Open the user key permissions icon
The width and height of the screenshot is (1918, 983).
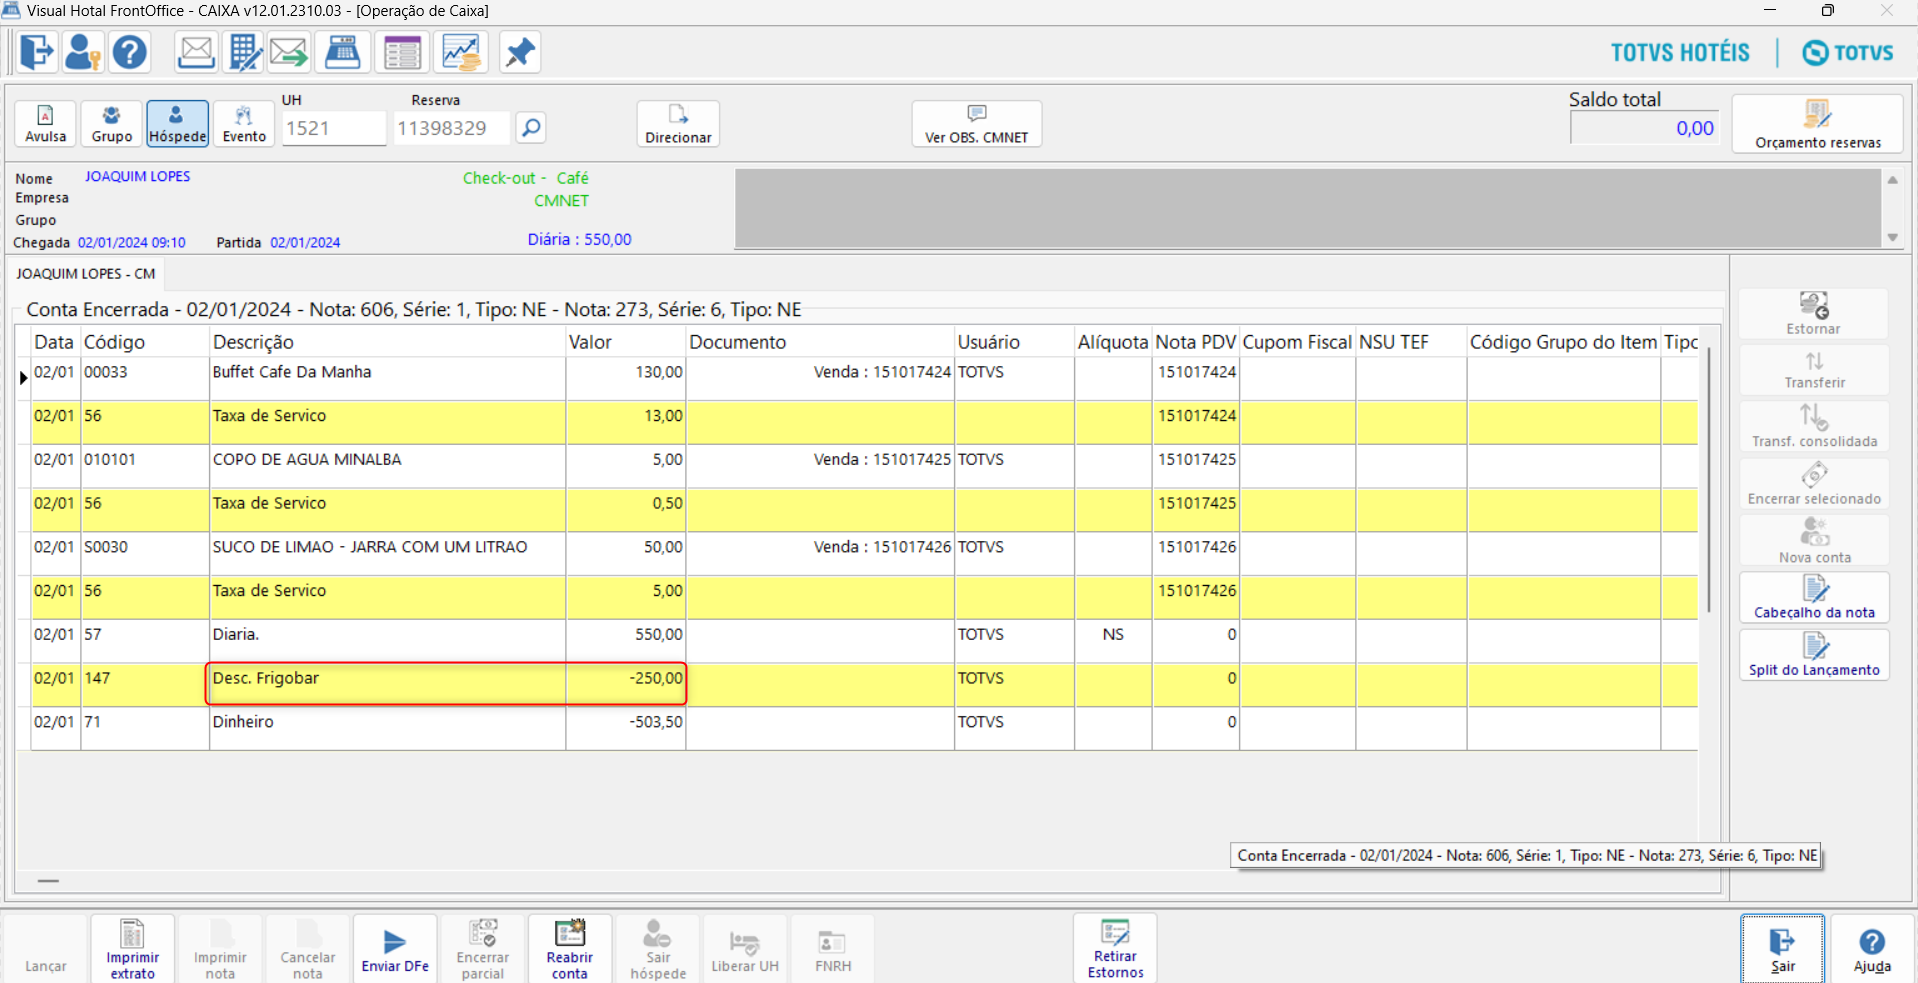click(x=83, y=52)
